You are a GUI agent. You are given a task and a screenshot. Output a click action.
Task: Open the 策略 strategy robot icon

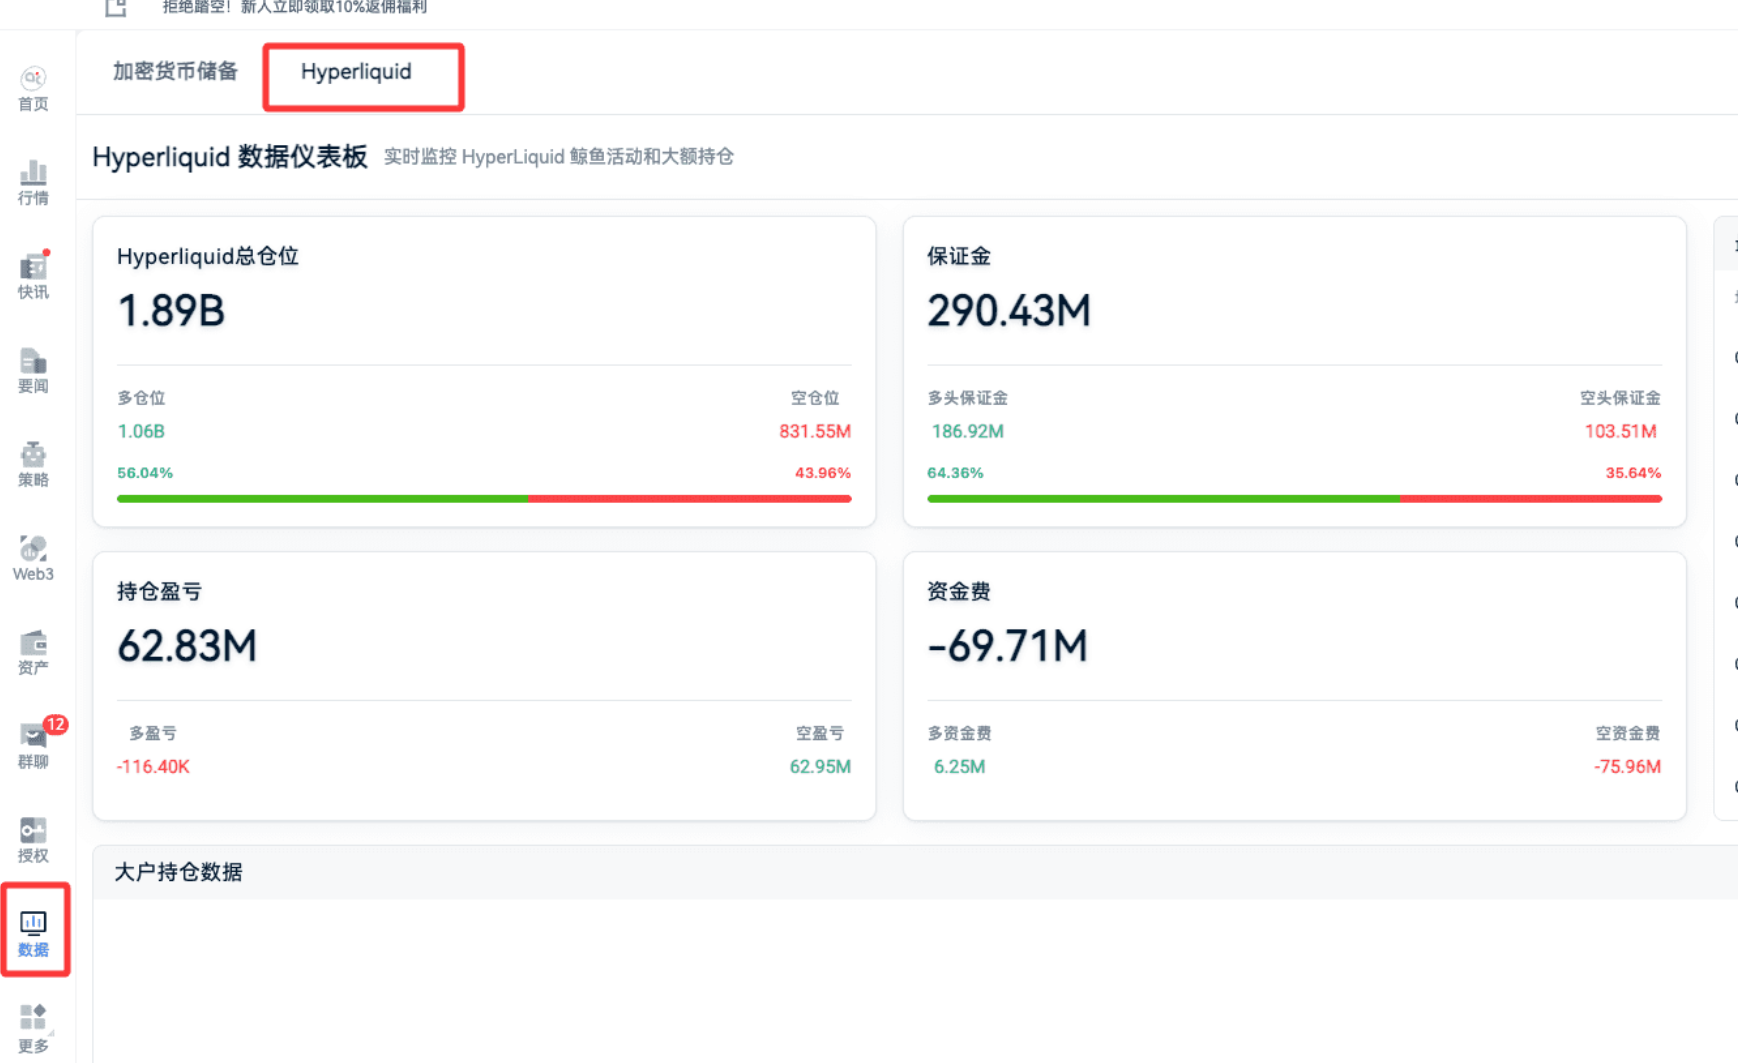(x=33, y=464)
